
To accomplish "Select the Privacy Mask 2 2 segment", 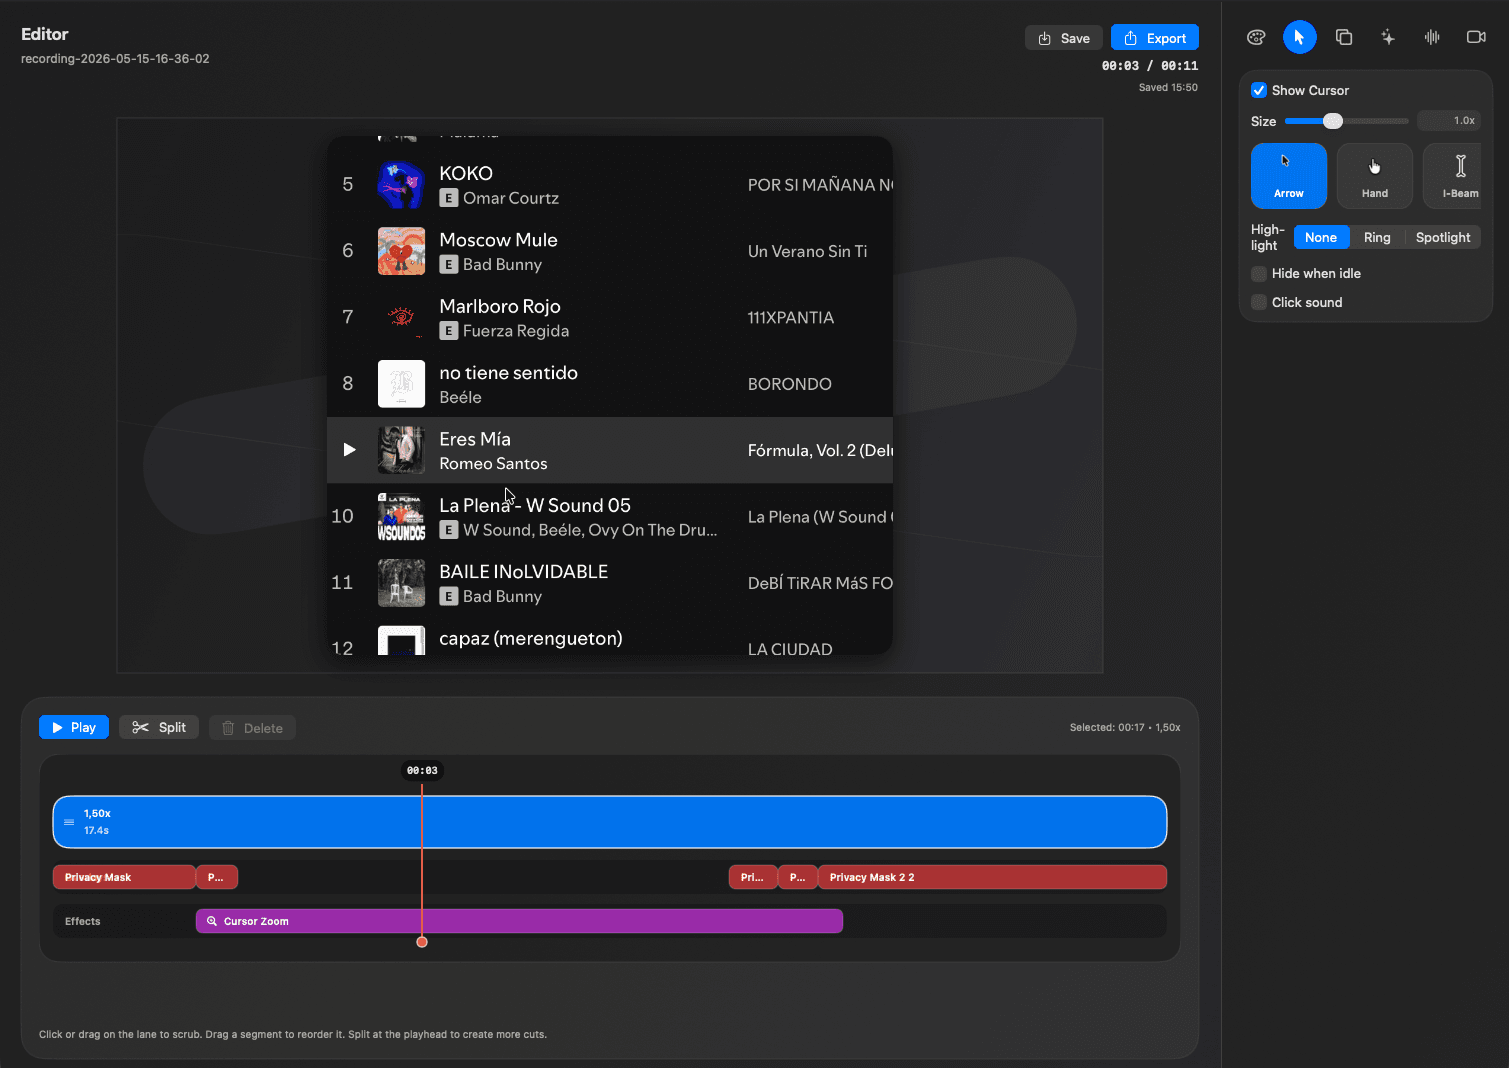I will click(x=992, y=877).
